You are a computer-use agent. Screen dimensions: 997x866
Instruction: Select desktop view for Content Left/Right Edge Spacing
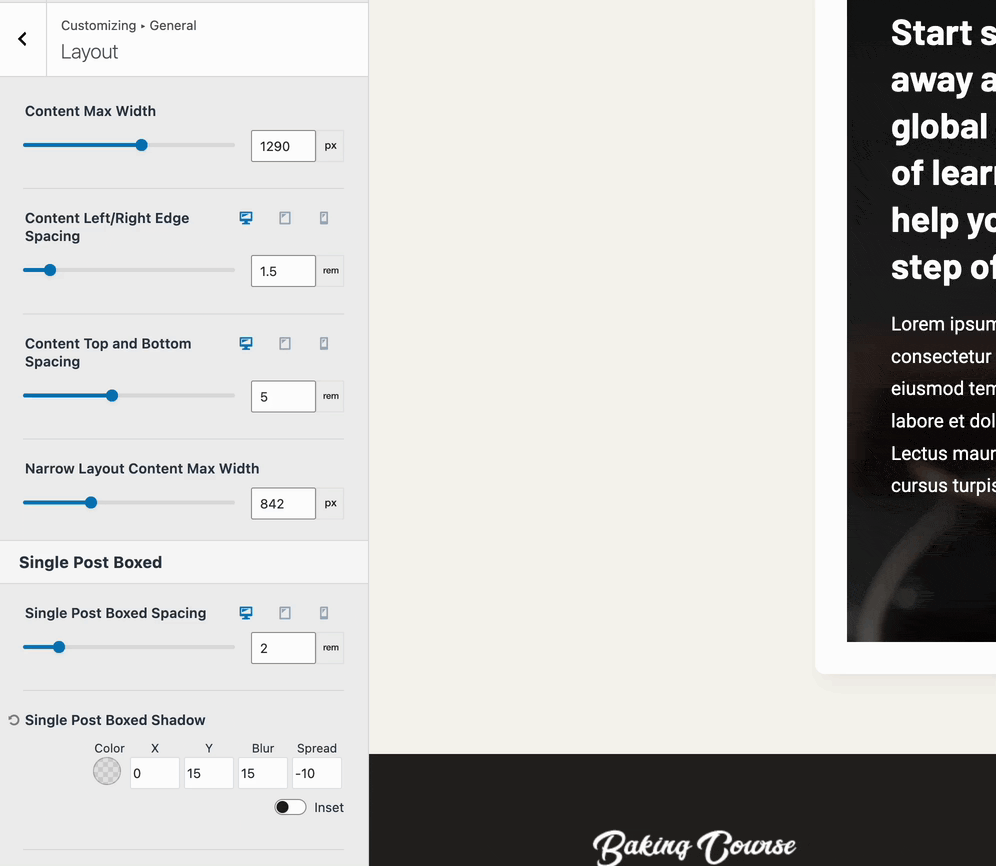click(x=245, y=217)
